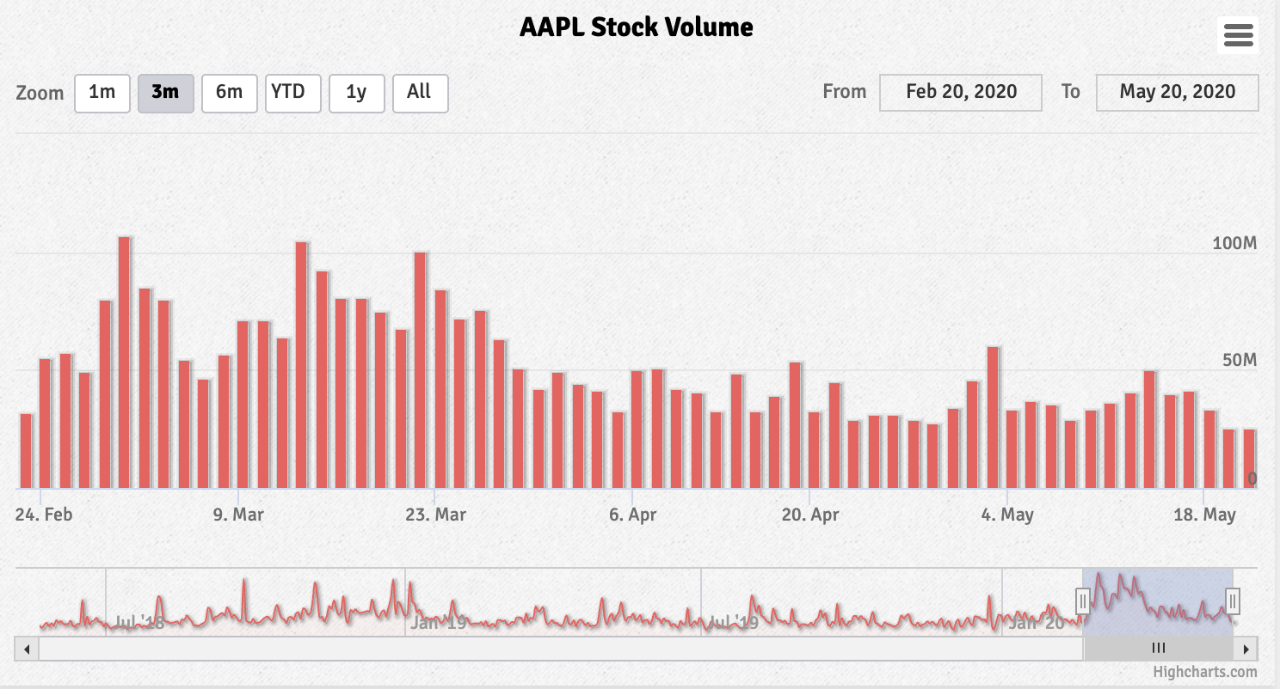
Task: Click the Jan '20 label in the navigator
Action: (1037, 623)
